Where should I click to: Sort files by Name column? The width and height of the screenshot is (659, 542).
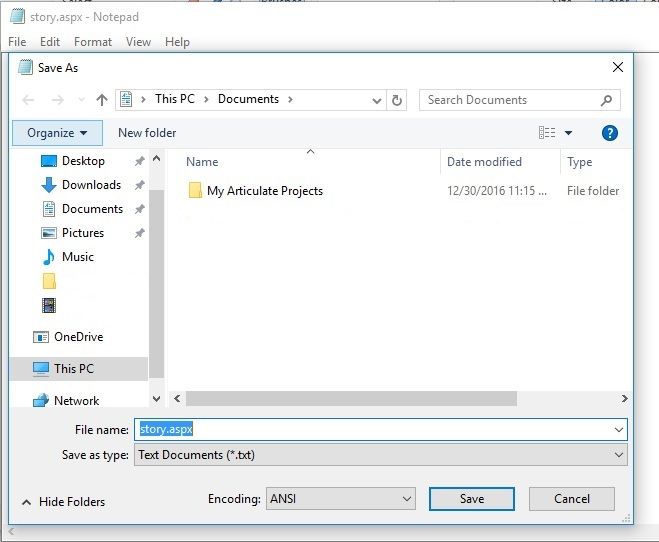click(x=202, y=162)
